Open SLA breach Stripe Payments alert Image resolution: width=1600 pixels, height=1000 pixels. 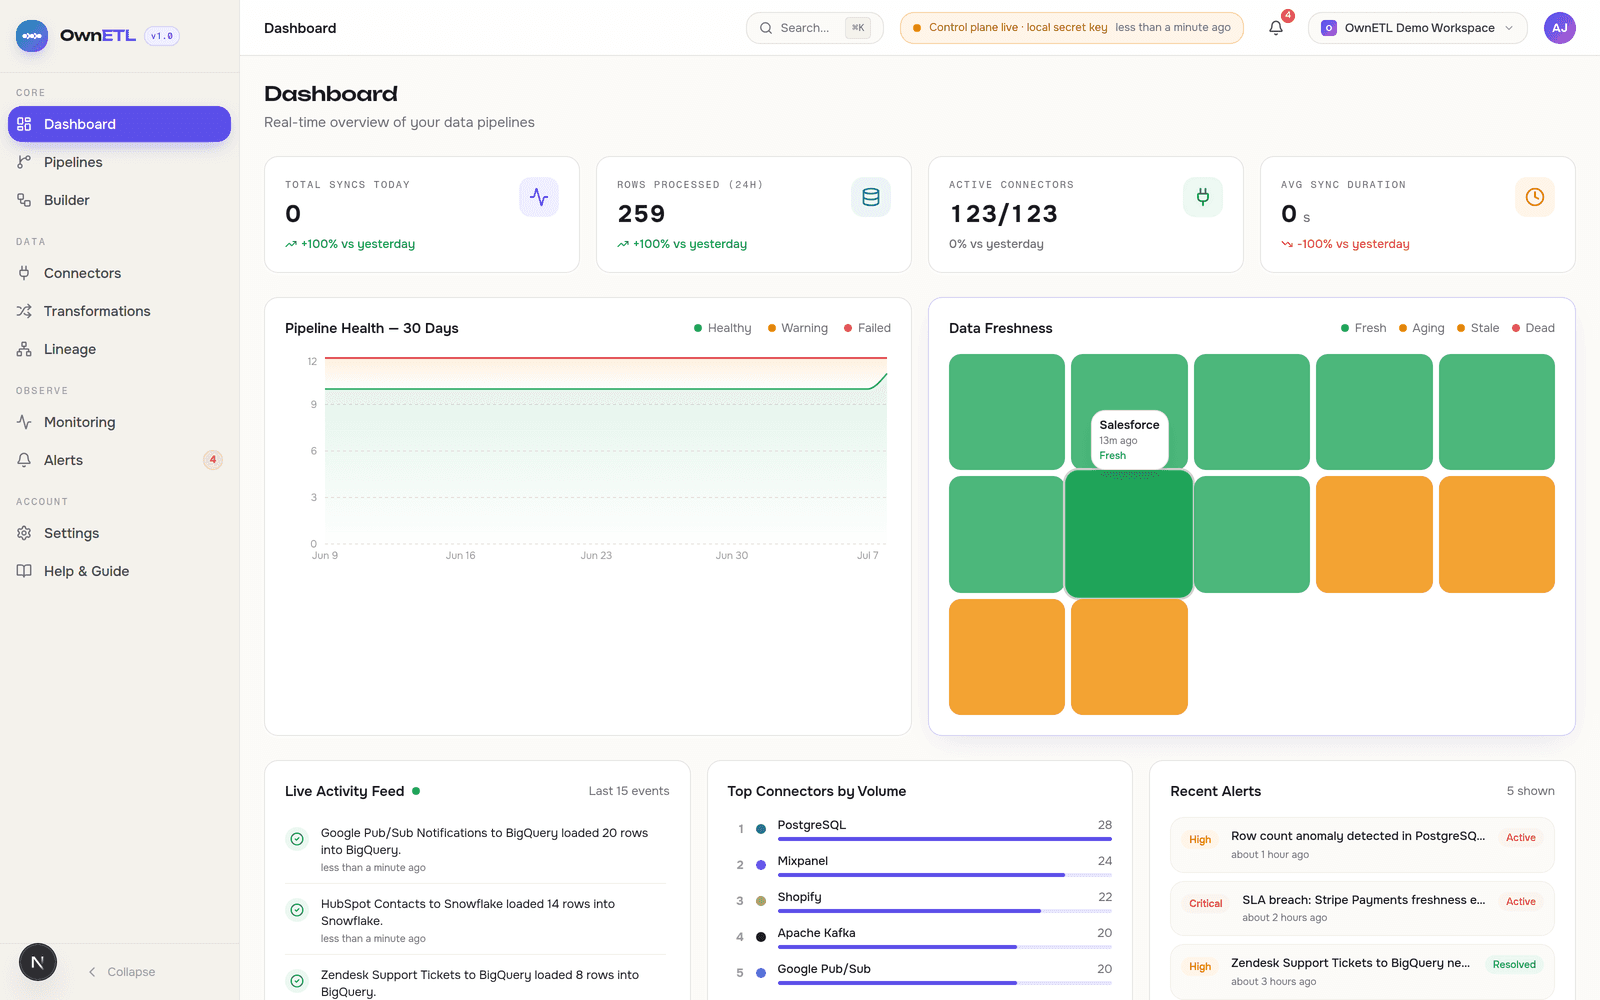pyautogui.click(x=1362, y=908)
